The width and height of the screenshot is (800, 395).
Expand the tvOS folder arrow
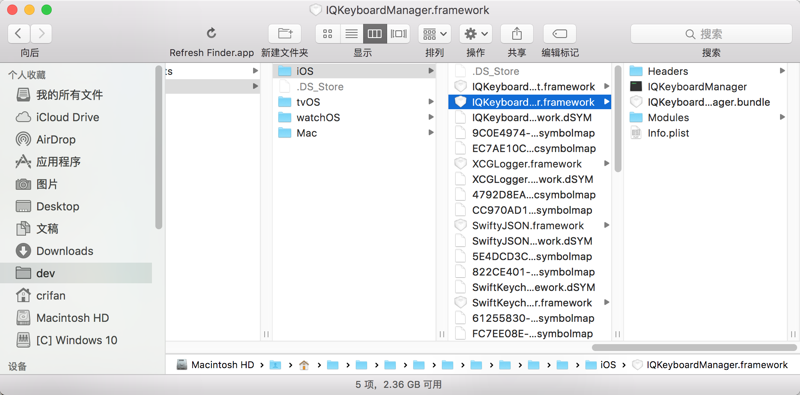pos(431,102)
